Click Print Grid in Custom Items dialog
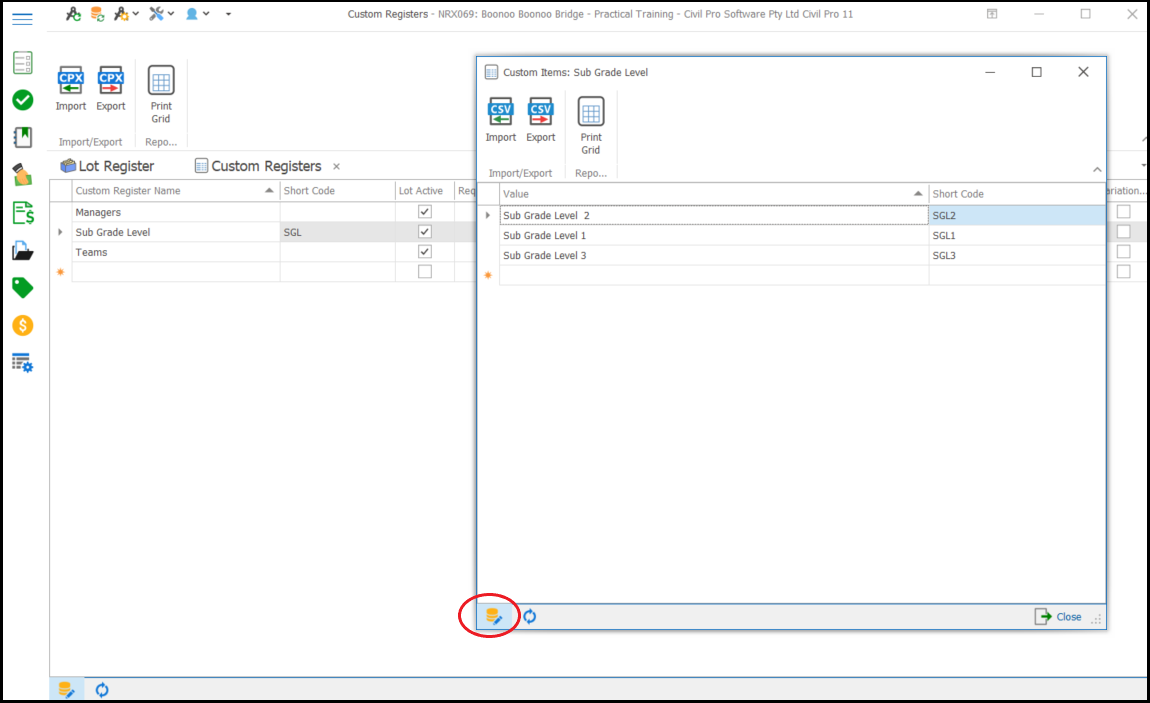The width and height of the screenshot is (1150, 703). point(590,125)
